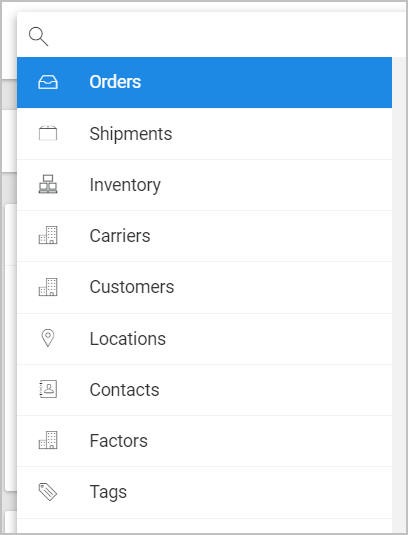Go to the Carriers section
Screen dimensions: 408x535
204,236
